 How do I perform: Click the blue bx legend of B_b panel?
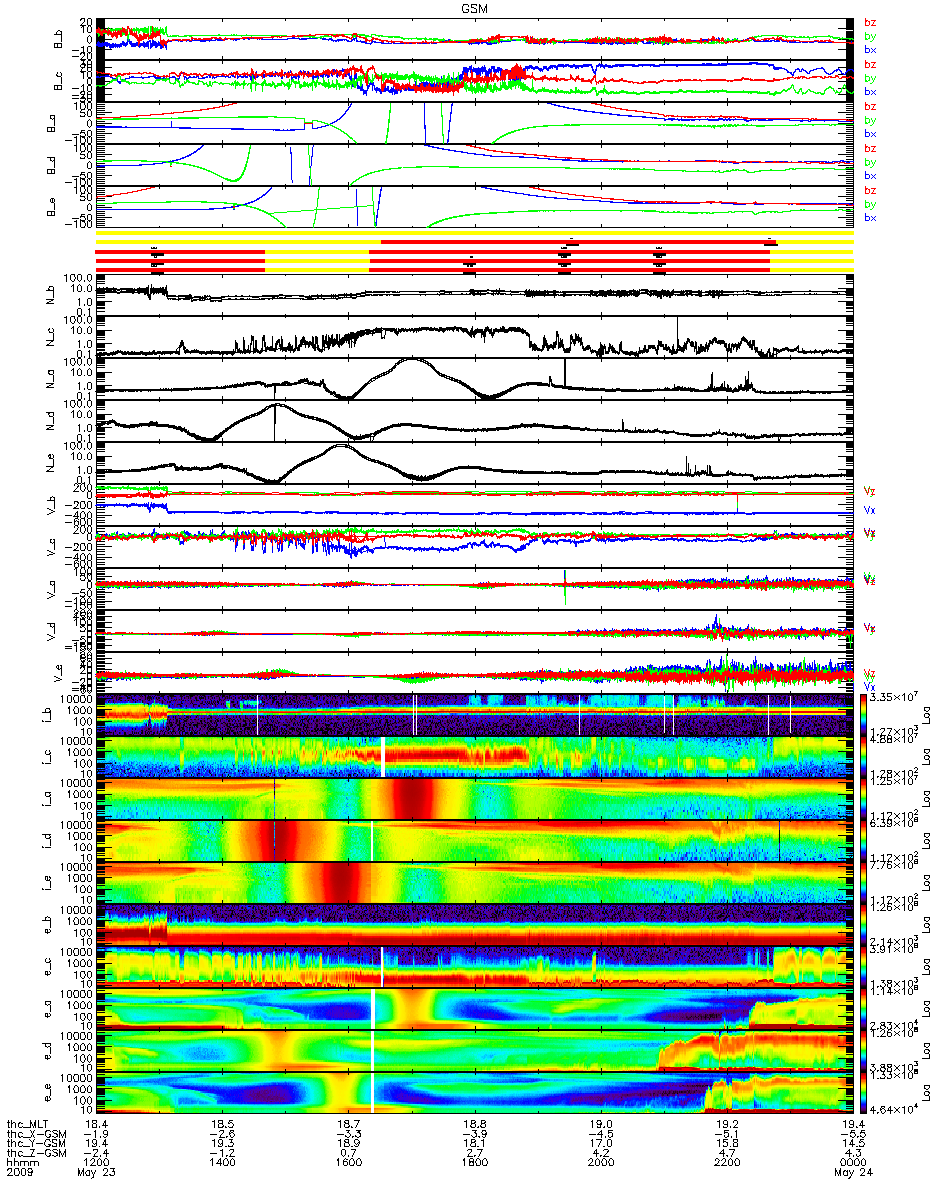(870, 51)
